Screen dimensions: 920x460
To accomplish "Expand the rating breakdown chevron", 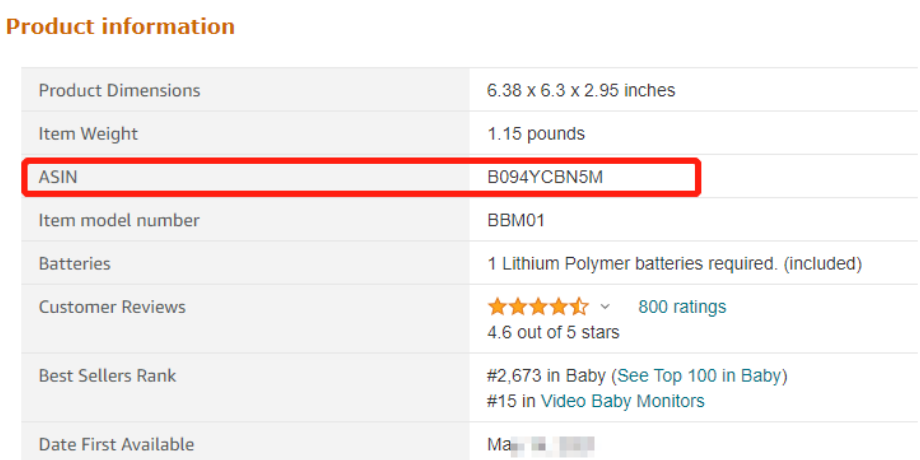I will pos(606,307).
